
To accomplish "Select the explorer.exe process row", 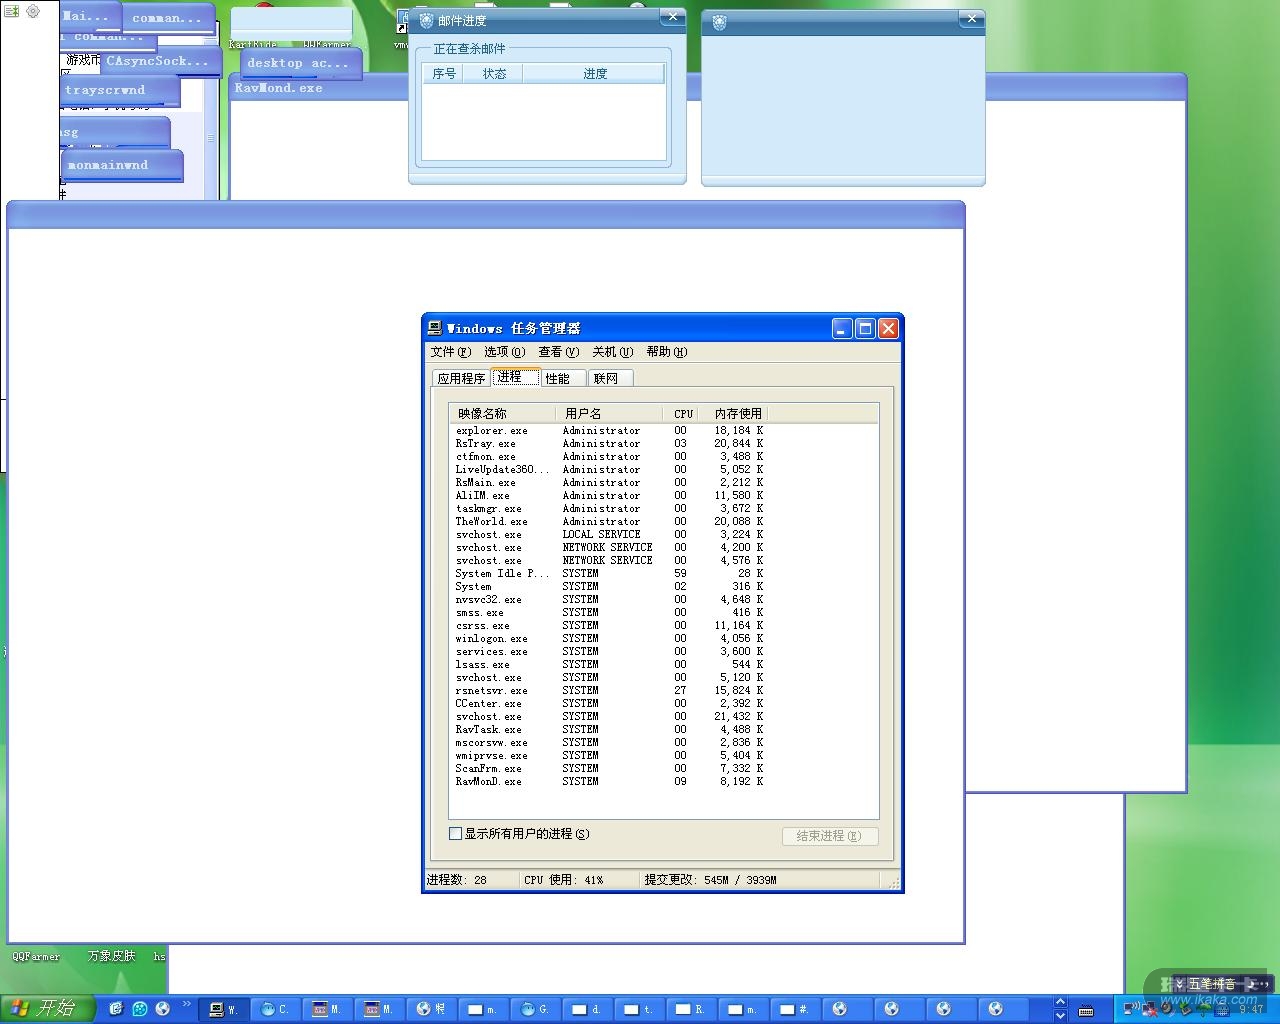I will click(610, 431).
